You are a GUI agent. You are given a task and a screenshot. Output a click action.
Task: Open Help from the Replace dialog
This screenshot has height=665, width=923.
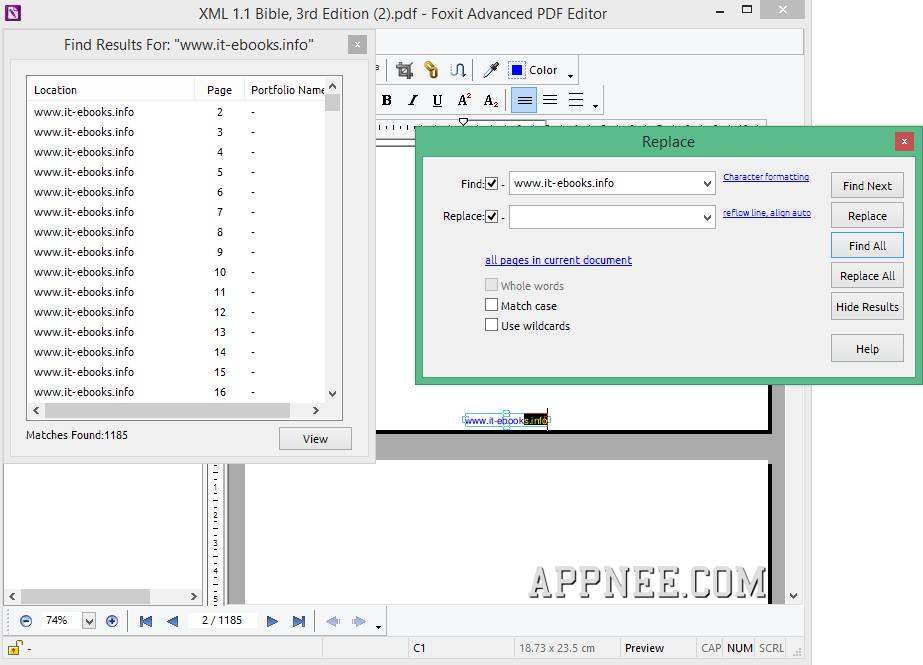[867, 349]
